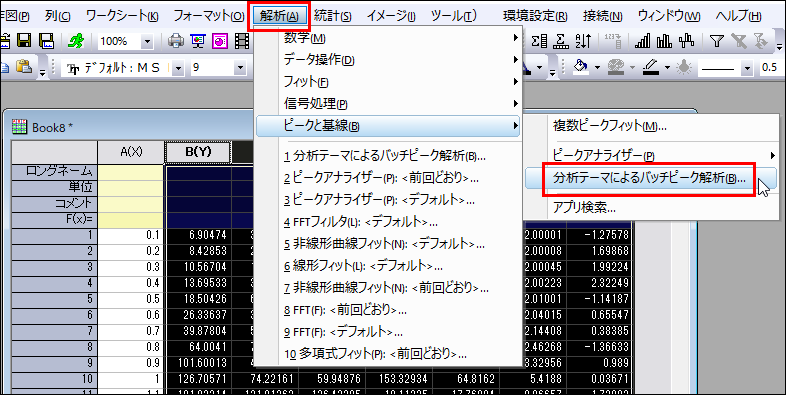Click the Sort A-Z icon
The width and height of the screenshot is (786, 395).
click(x=583, y=41)
